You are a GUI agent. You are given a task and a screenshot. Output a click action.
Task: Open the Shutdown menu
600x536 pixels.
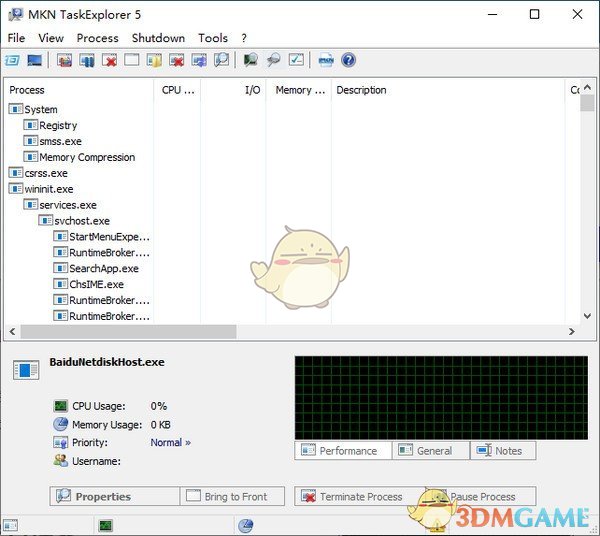pos(158,38)
